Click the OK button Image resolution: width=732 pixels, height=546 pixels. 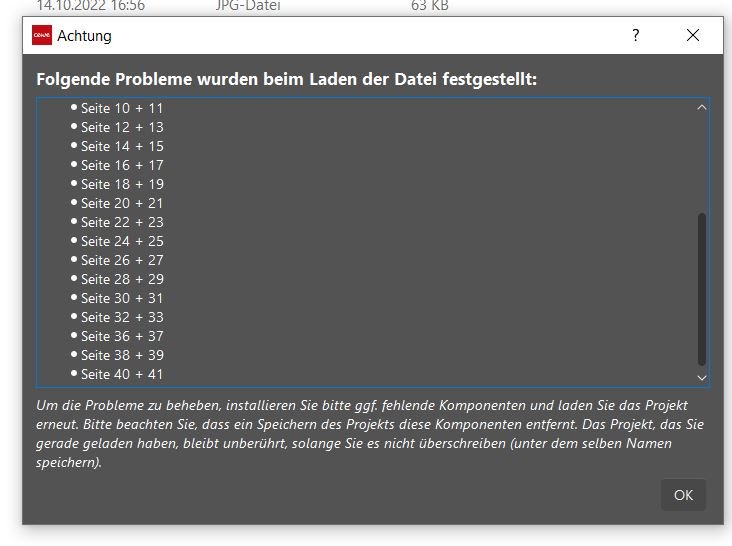(x=683, y=495)
